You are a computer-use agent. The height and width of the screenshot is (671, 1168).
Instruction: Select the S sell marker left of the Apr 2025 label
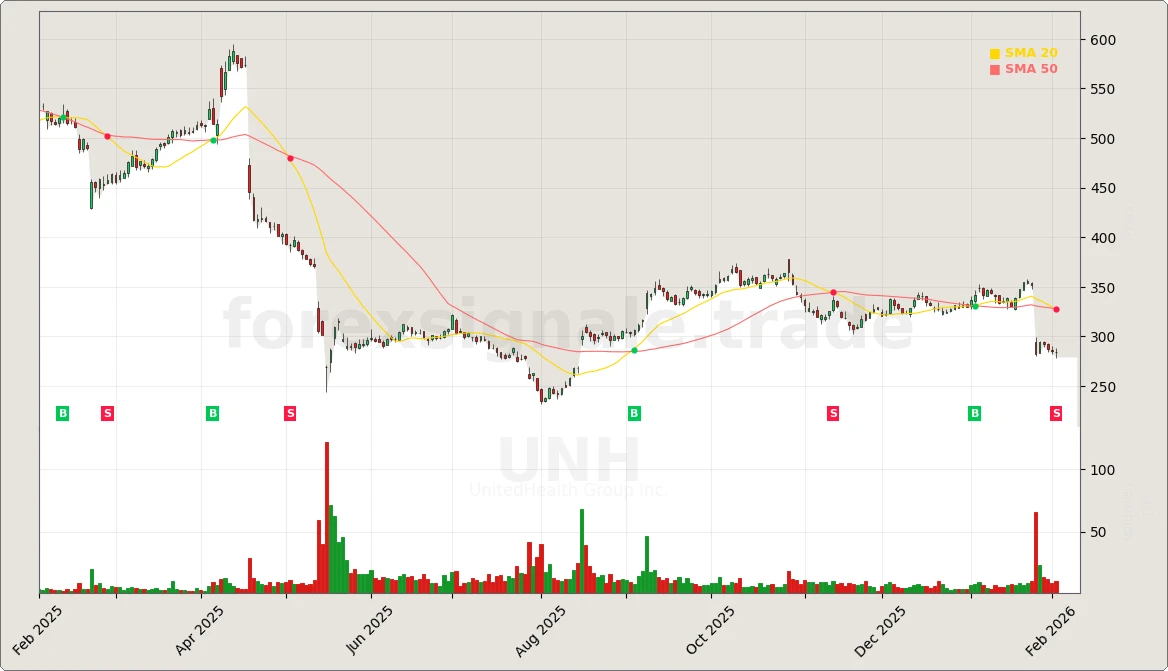point(107,412)
